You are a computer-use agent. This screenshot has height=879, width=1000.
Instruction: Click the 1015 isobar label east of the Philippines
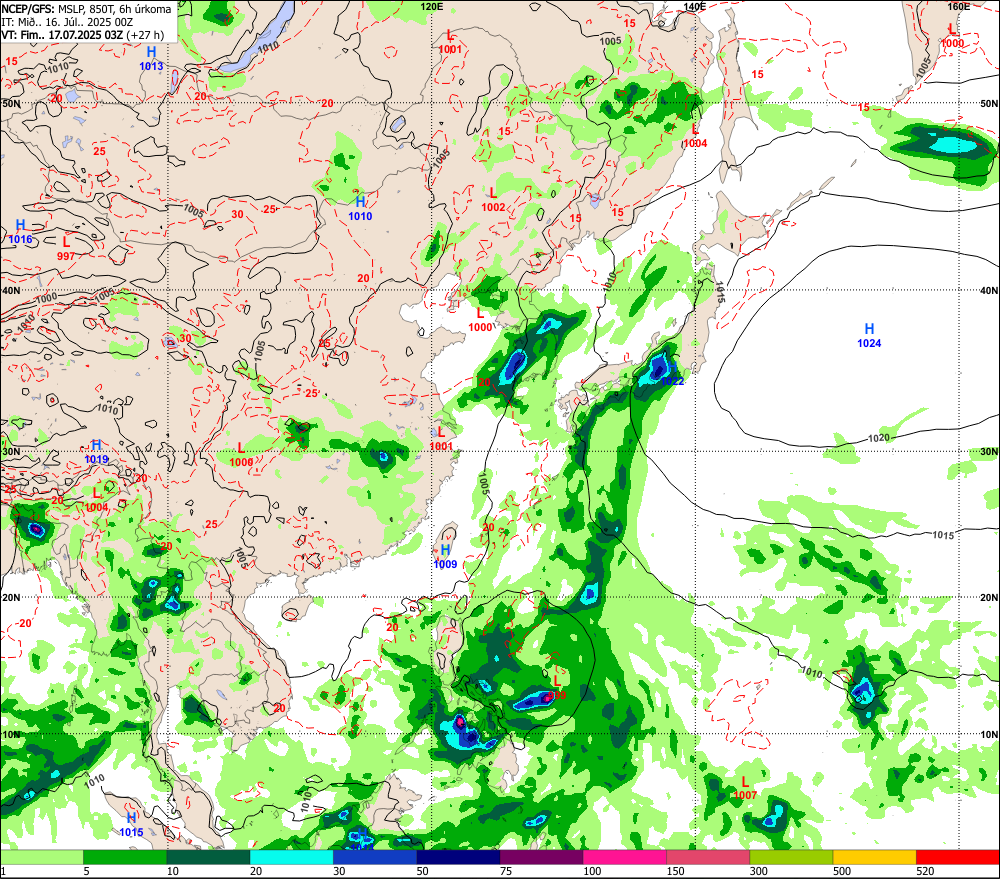943,535
